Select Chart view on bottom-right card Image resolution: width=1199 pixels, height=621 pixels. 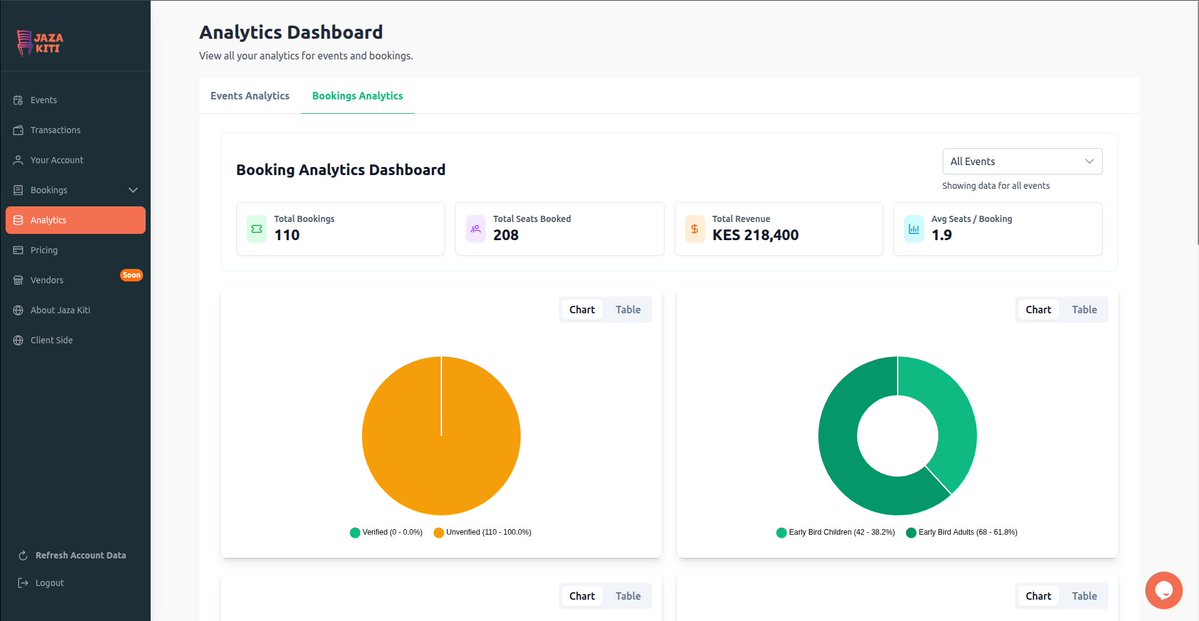(x=1038, y=596)
